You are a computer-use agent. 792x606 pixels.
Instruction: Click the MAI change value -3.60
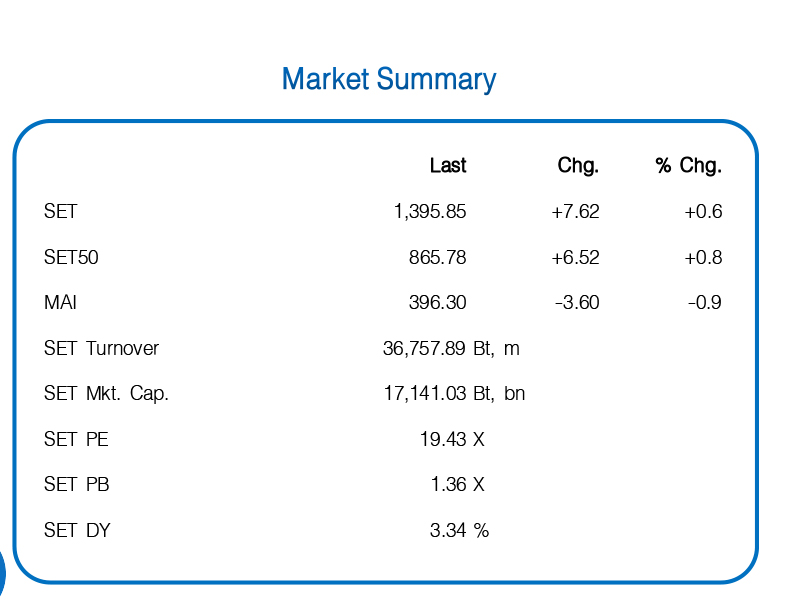tap(577, 302)
